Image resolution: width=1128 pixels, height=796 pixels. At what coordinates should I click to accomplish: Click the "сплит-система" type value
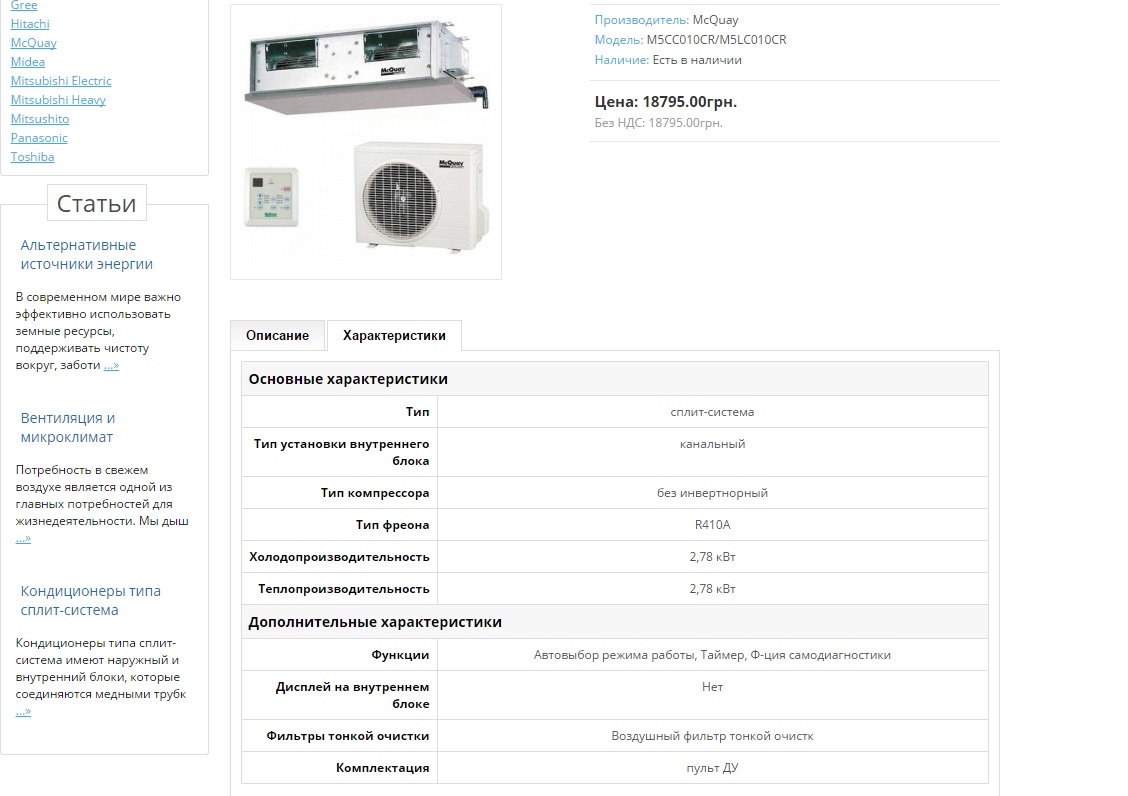coord(712,412)
